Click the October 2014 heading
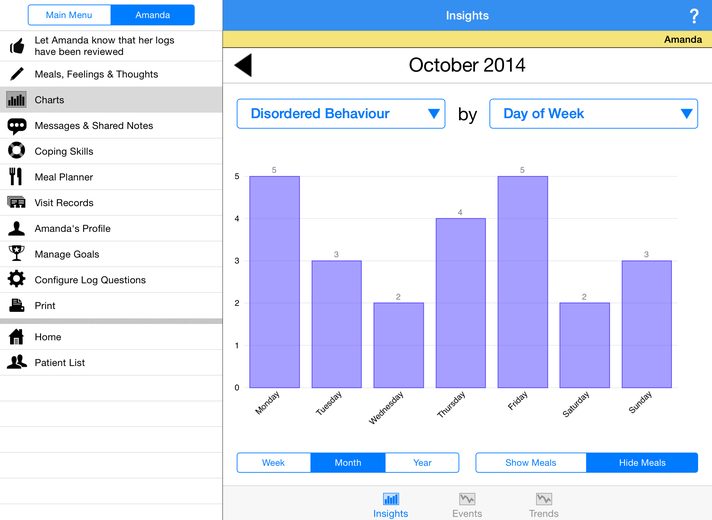Screen dimensions: 712x520 click(x=467, y=65)
